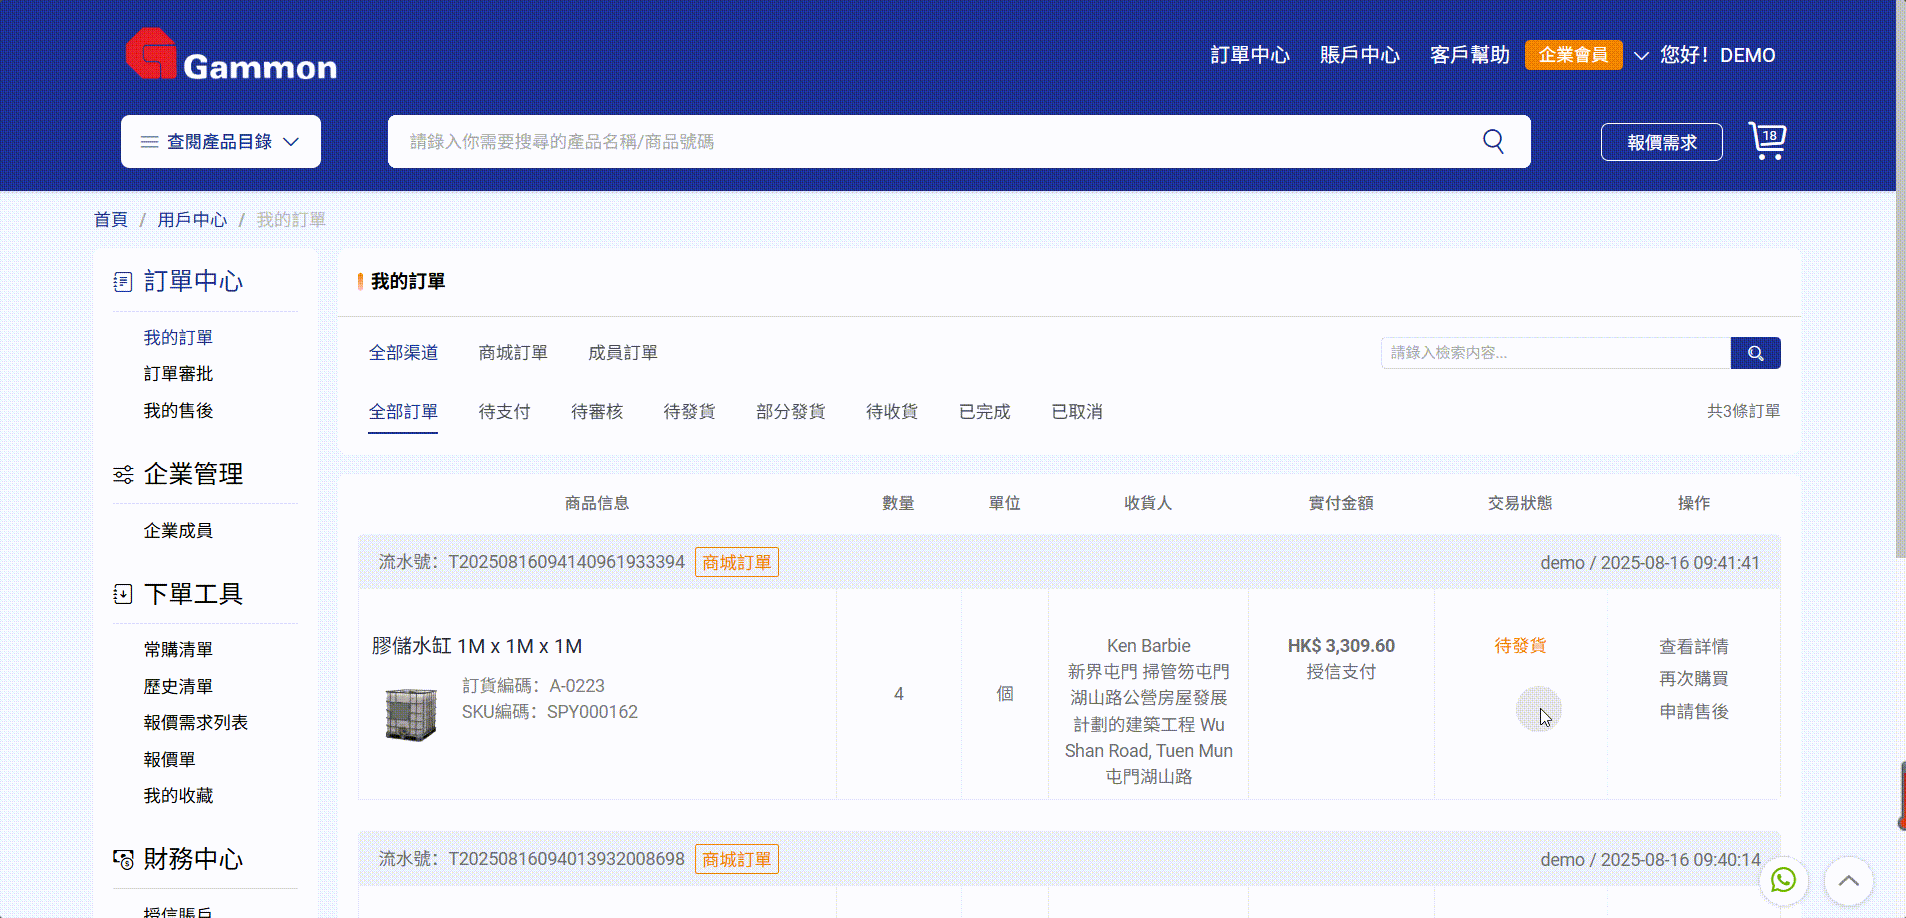This screenshot has width=1906, height=918.
Task: Expand the 查閱產品目錄 dropdown
Action: (x=220, y=142)
